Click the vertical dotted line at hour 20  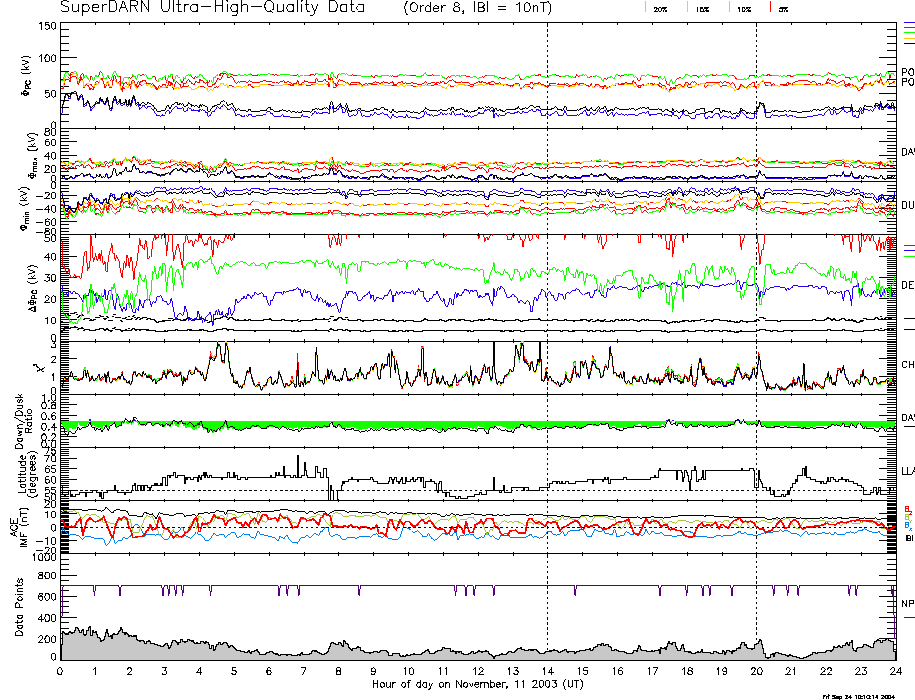click(757, 300)
